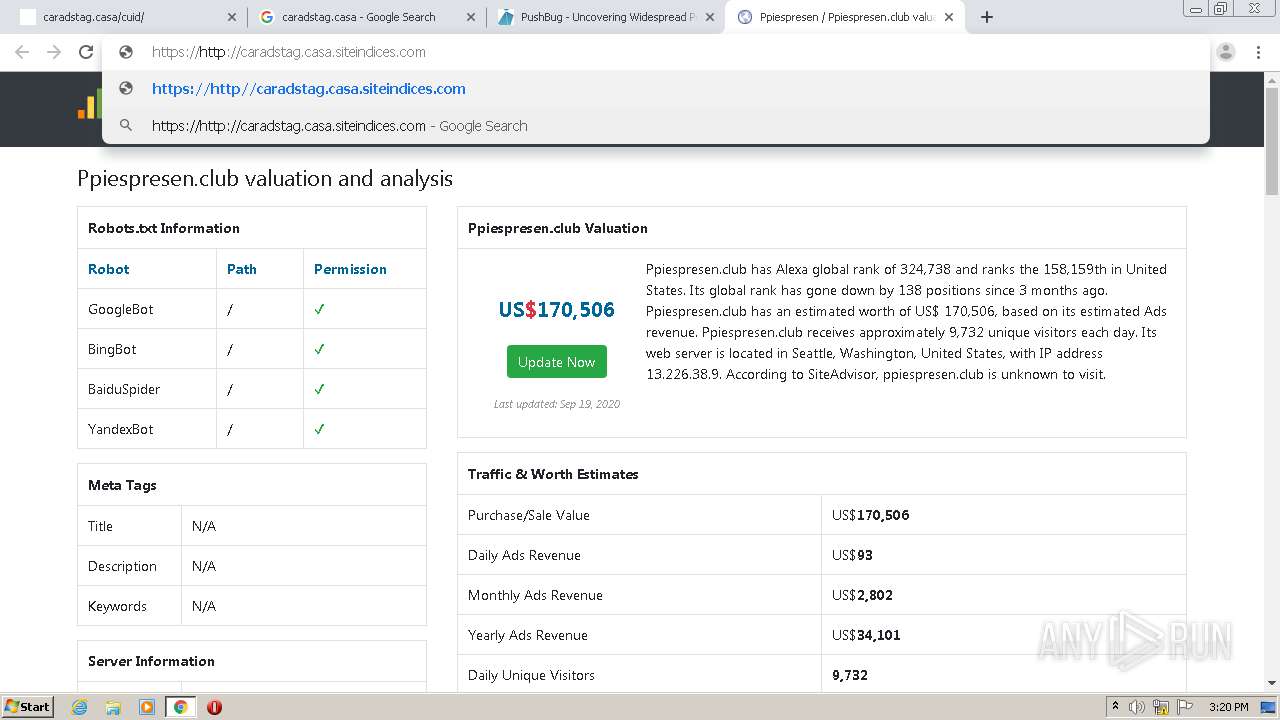Click the Meta Tags Description row label
Image resolution: width=1280 pixels, height=720 pixels.
pos(122,566)
